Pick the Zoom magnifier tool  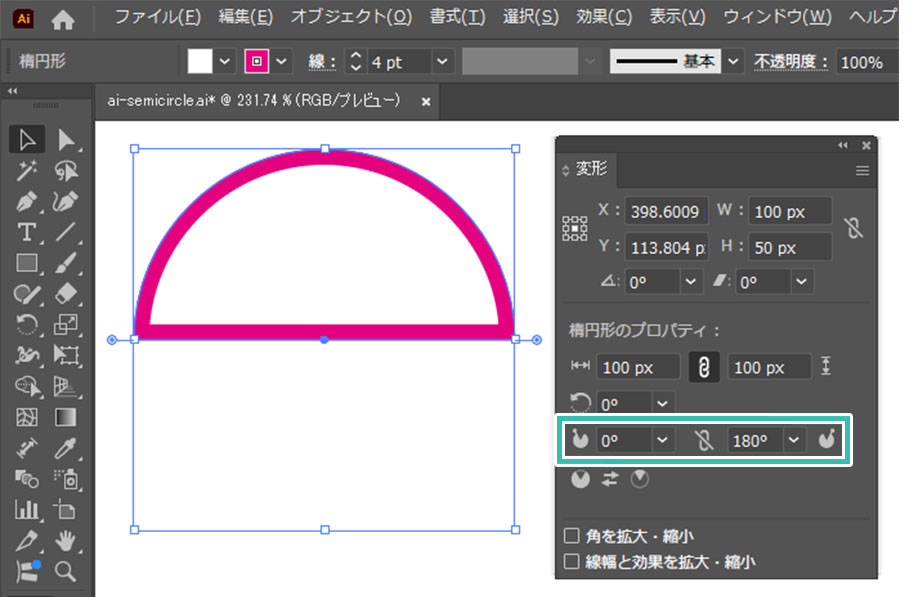coord(66,571)
